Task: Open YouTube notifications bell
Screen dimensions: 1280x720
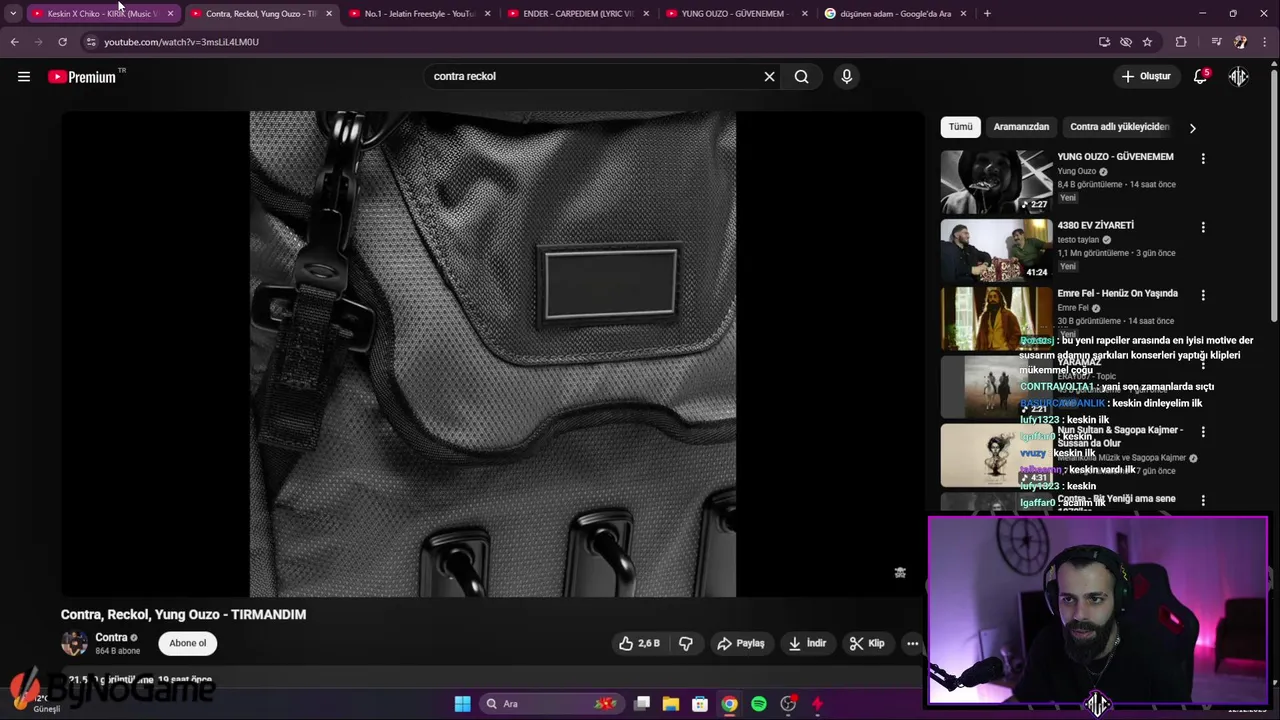Action: click(1201, 76)
